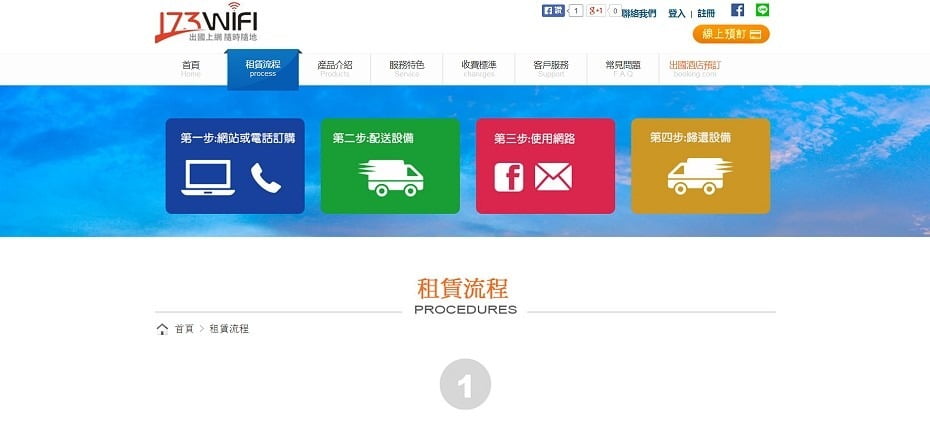Click the laptop icon in step one
930x429 pixels.
click(208, 178)
